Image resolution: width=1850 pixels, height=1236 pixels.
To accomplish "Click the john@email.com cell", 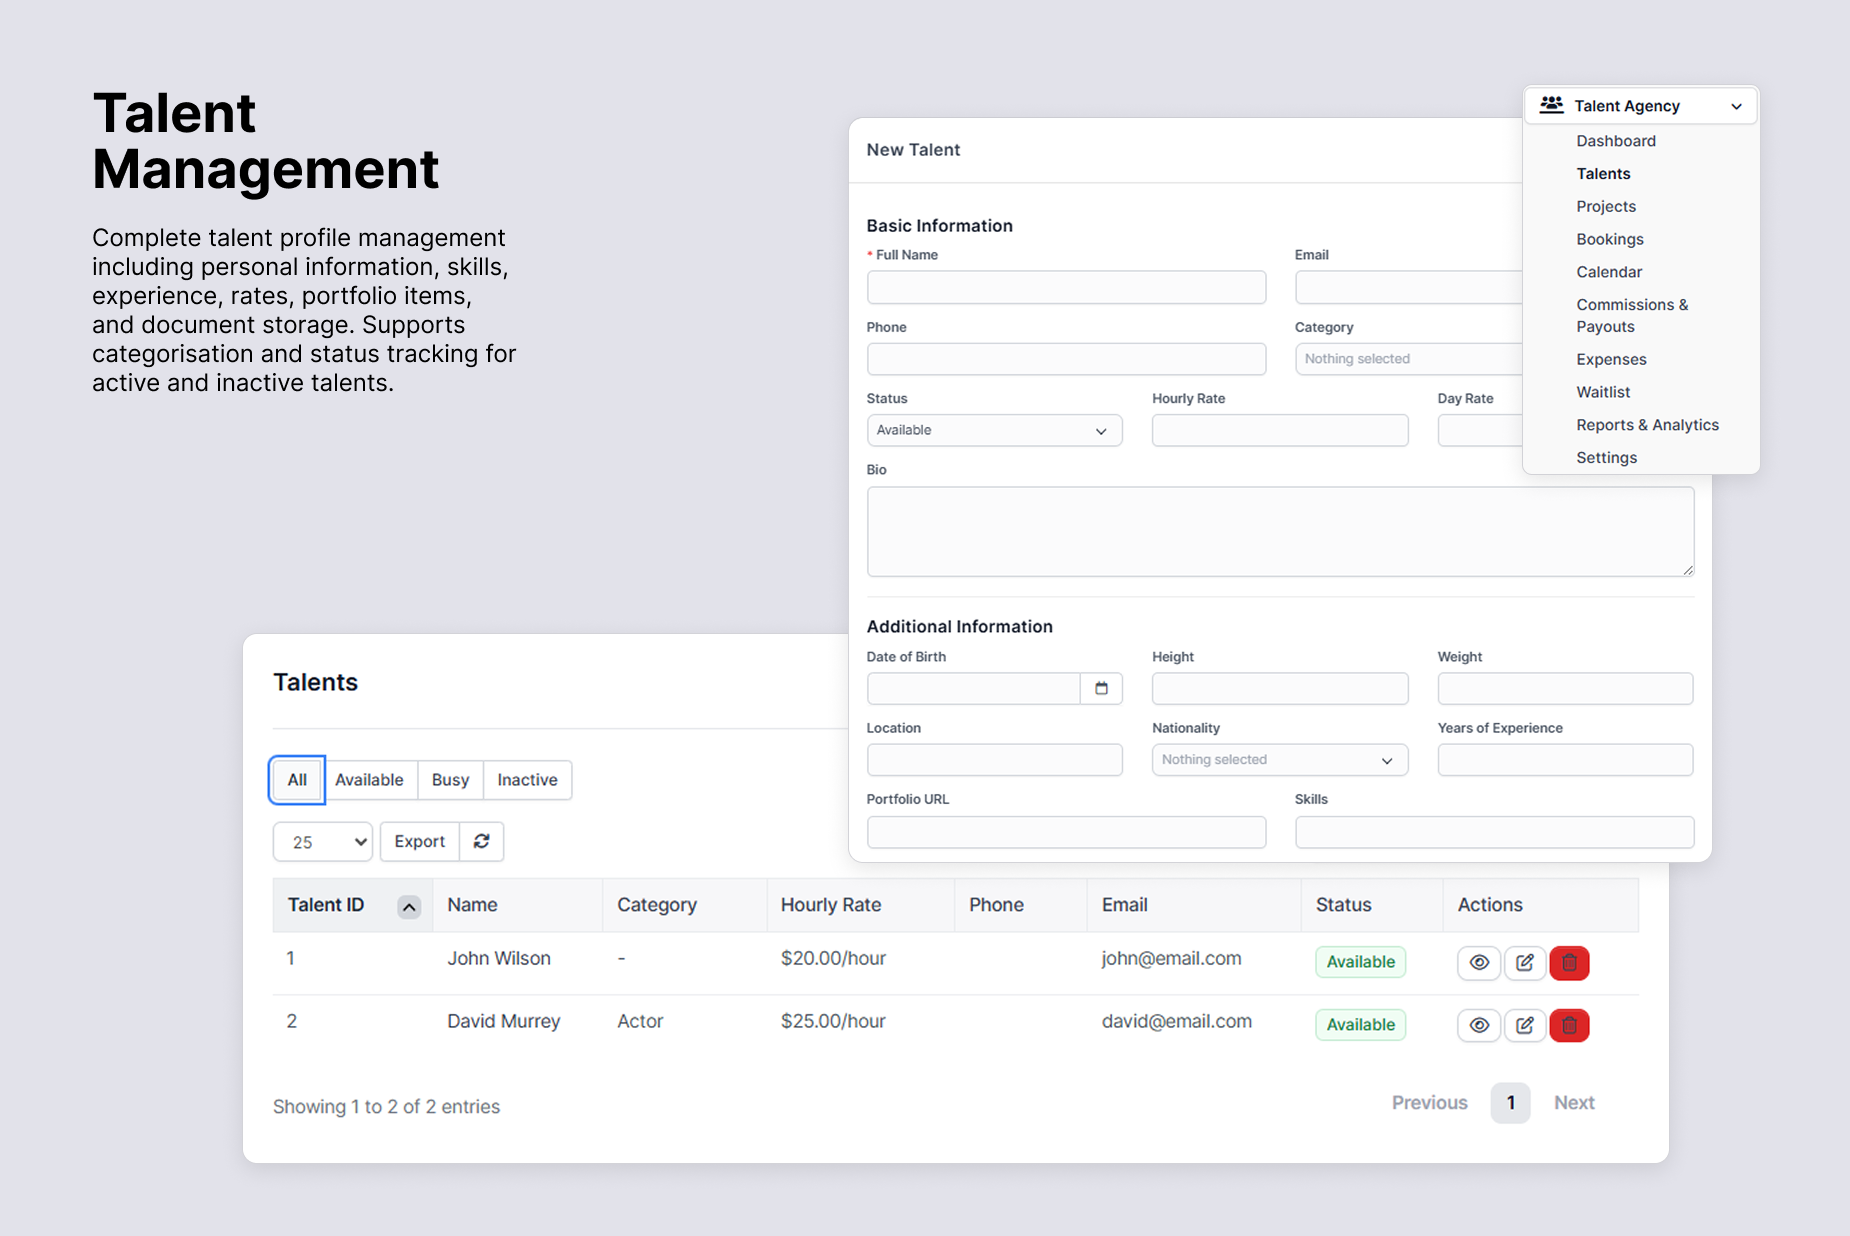I will pyautogui.click(x=1171, y=958).
